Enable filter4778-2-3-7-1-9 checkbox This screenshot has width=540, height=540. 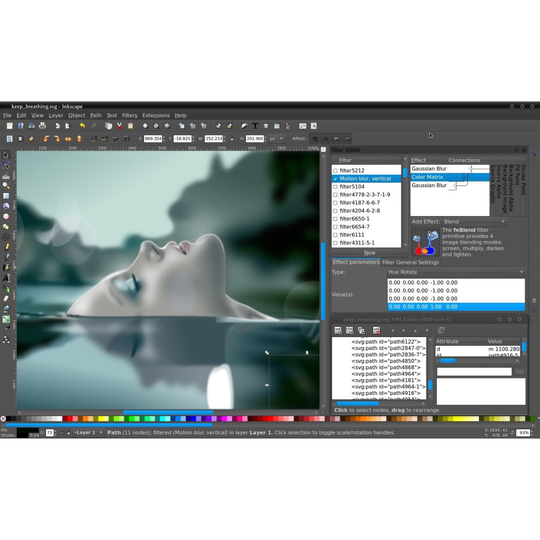pyautogui.click(x=335, y=195)
